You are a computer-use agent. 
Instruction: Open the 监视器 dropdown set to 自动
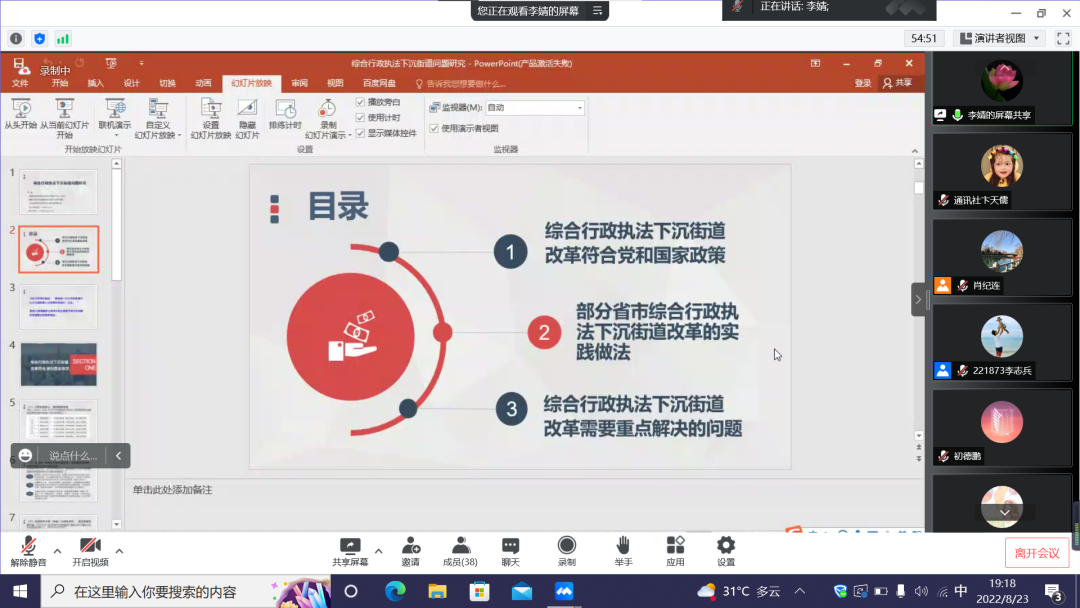point(534,108)
